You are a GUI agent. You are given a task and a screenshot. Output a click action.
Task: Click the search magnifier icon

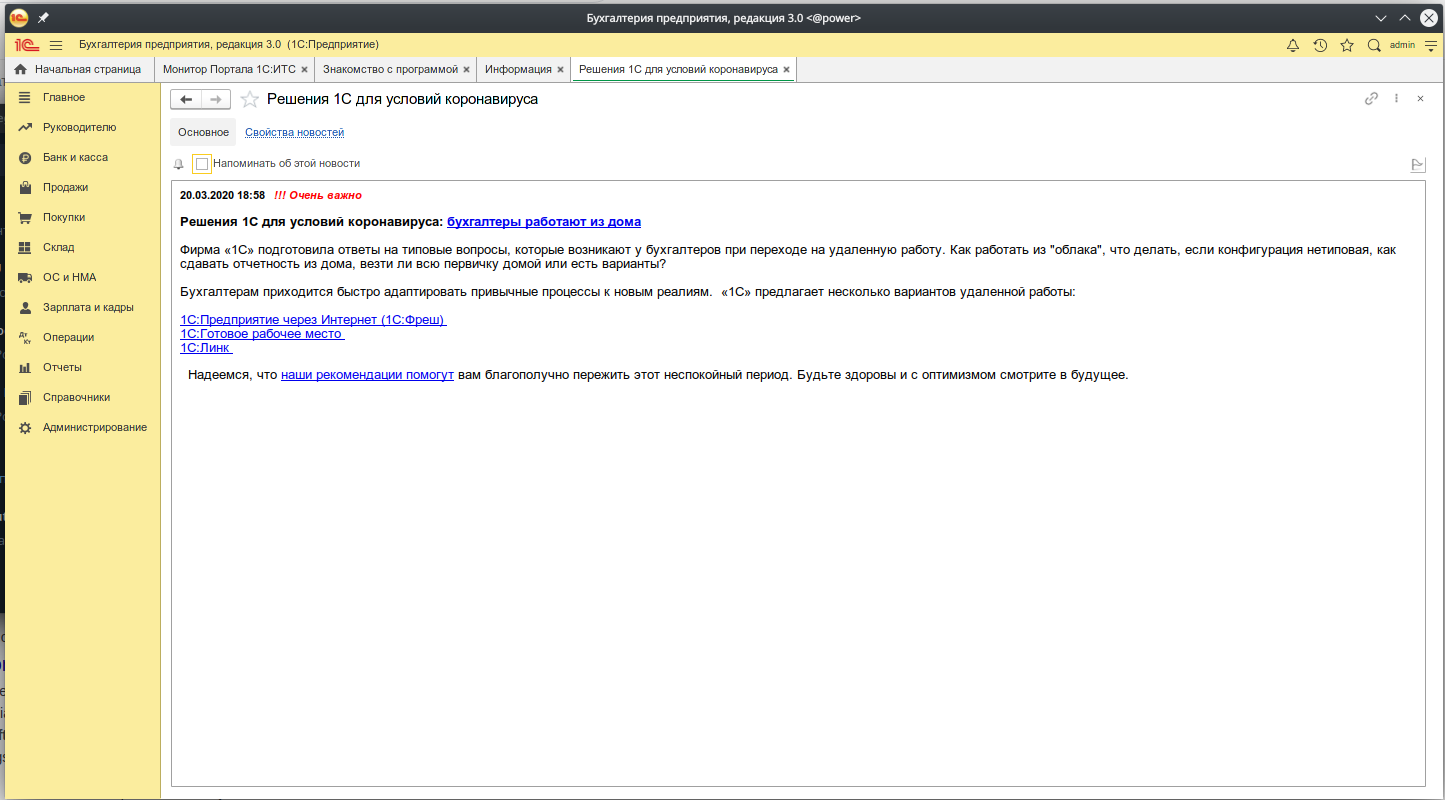(x=1374, y=45)
